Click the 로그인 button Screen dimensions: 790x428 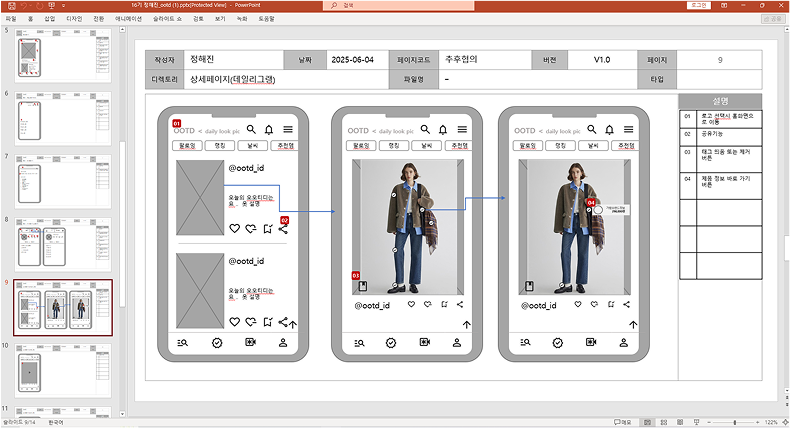(x=700, y=6)
